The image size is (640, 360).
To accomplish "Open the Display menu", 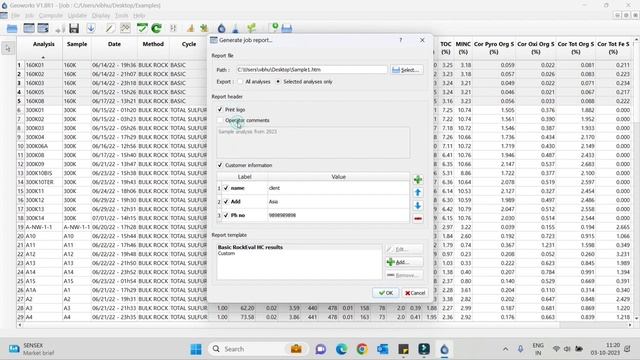I will [101, 16].
